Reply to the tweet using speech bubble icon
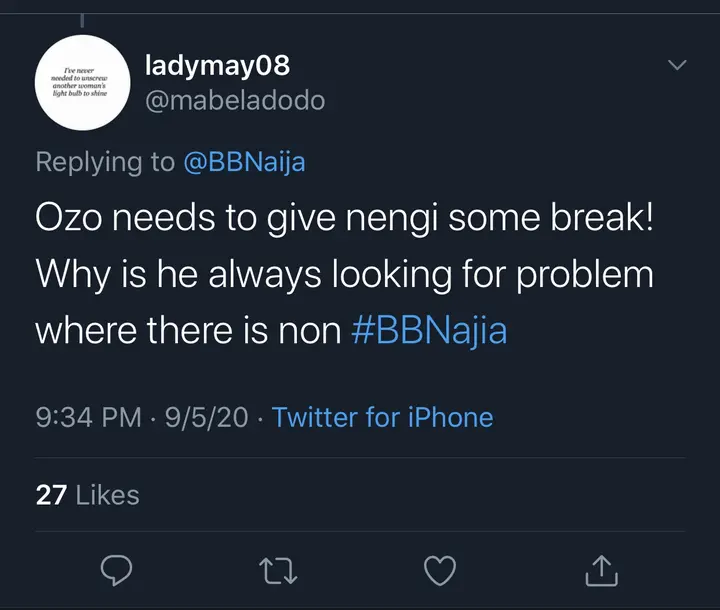The width and height of the screenshot is (720, 610). pos(118,569)
